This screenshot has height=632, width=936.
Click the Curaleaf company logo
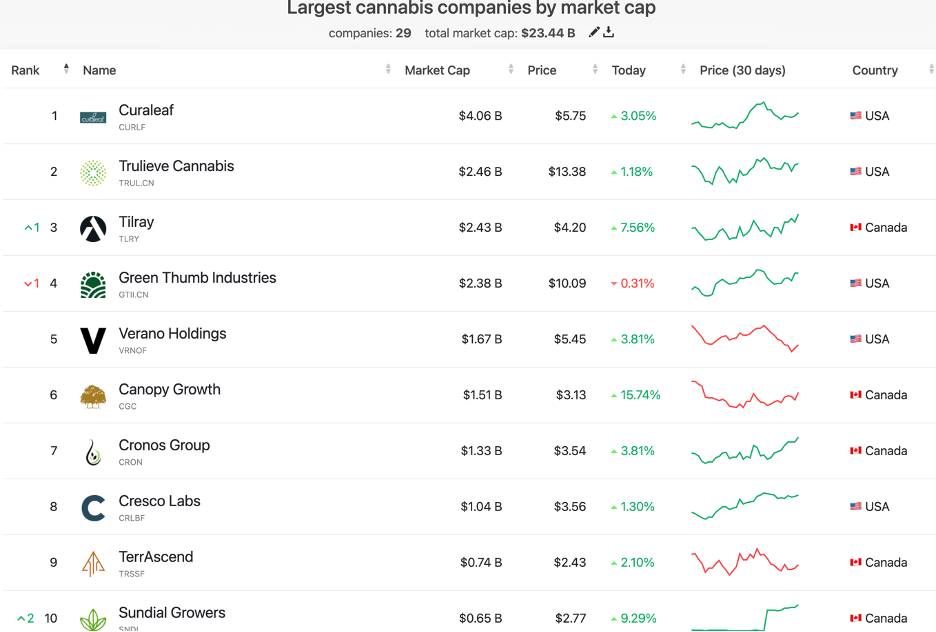click(x=93, y=117)
